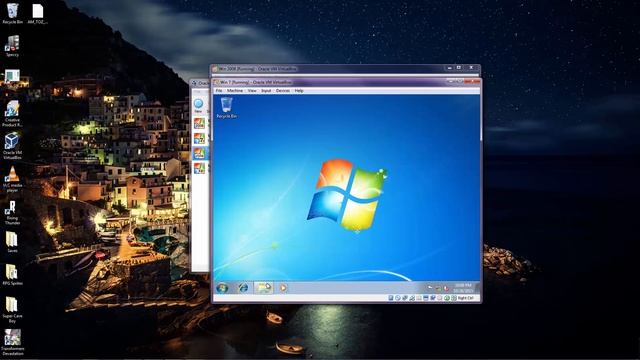This screenshot has width=640, height=360.
Task: Select the AM_TOZ file on the host desktop
Action: 38,13
